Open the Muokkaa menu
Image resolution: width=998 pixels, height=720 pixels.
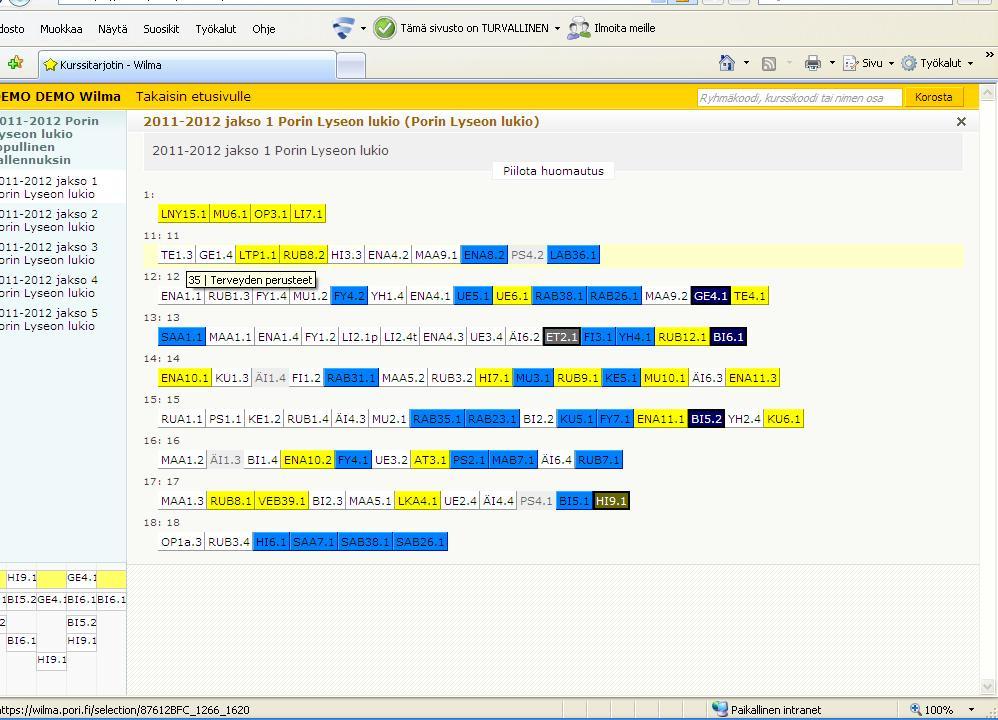point(61,29)
